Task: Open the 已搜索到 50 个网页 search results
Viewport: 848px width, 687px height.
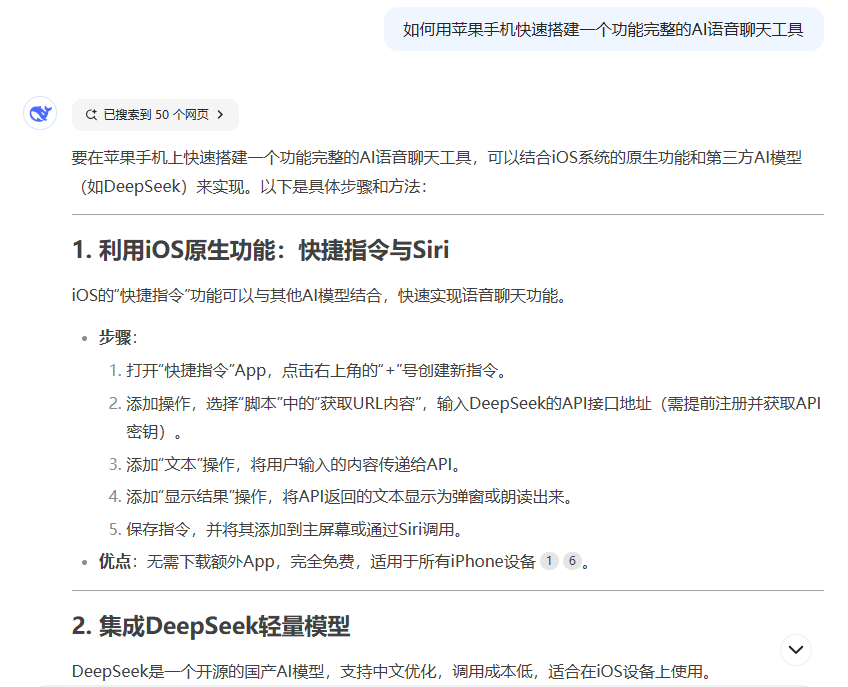Action: pyautogui.click(x=156, y=115)
